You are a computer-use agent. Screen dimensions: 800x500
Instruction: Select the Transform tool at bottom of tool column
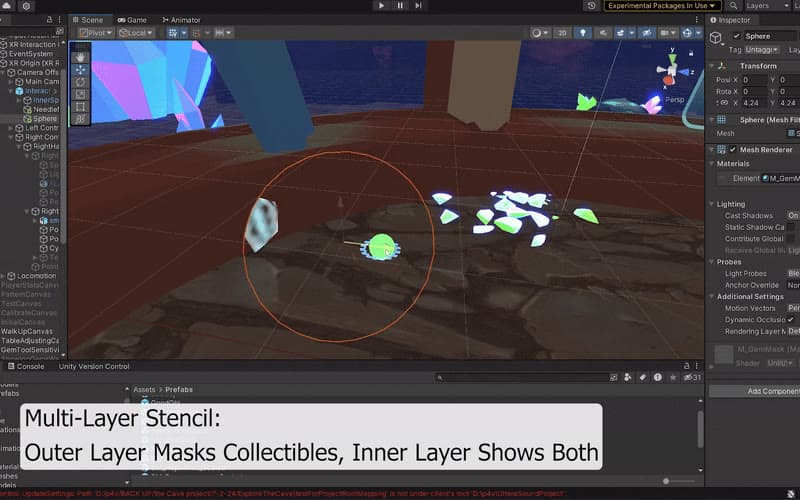coord(80,118)
